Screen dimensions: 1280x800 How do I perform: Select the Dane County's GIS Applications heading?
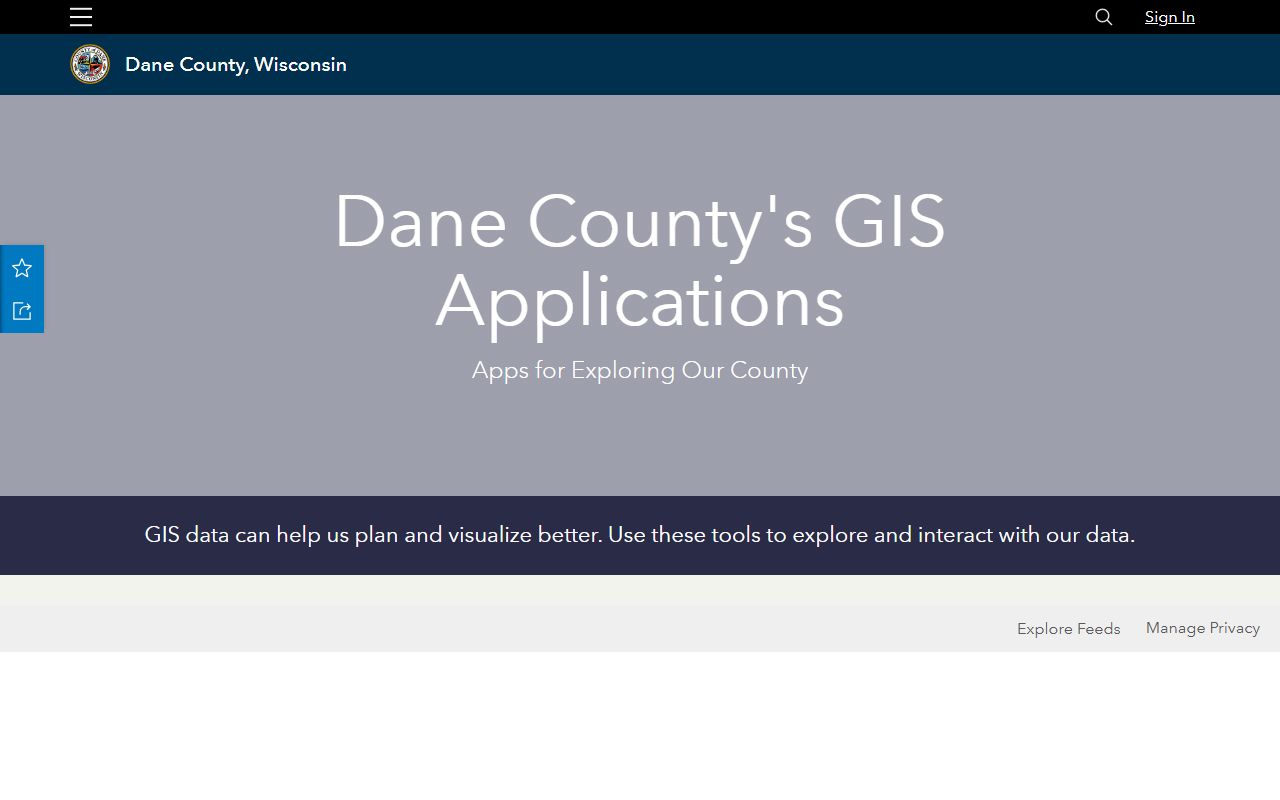click(x=640, y=260)
